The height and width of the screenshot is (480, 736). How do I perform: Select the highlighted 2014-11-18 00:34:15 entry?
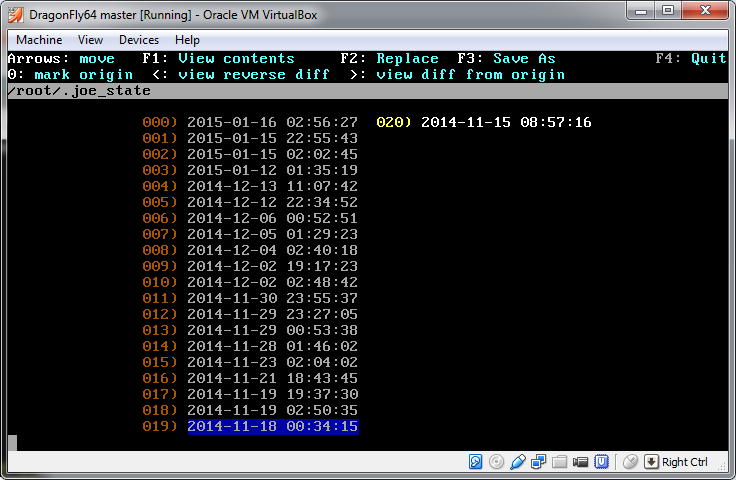point(272,427)
